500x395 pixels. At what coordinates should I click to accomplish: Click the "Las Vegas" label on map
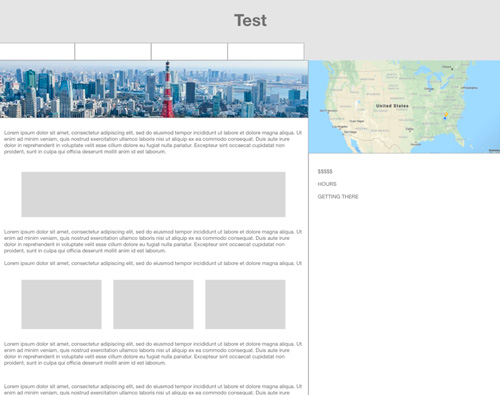tap(357, 121)
